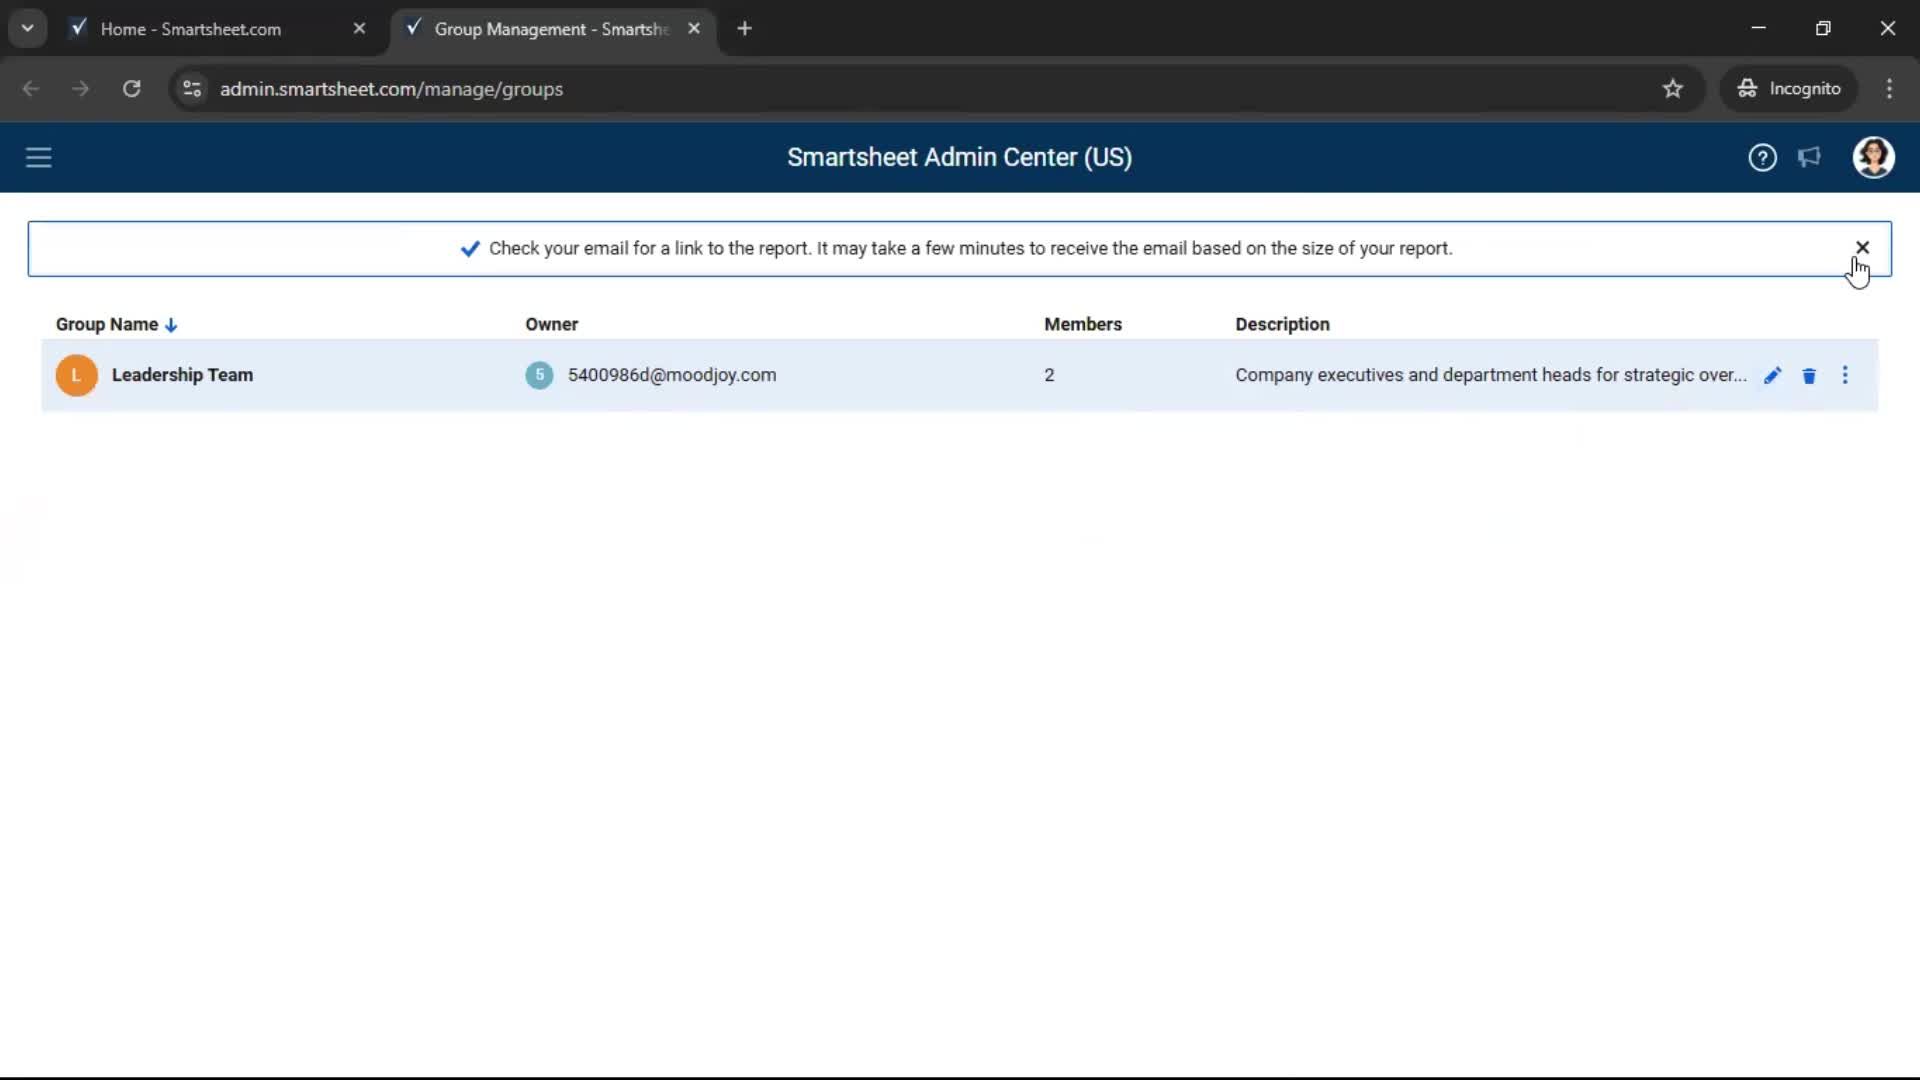The width and height of the screenshot is (1920, 1080).
Task: Open the hamburger navigation menu
Action: [x=38, y=157]
